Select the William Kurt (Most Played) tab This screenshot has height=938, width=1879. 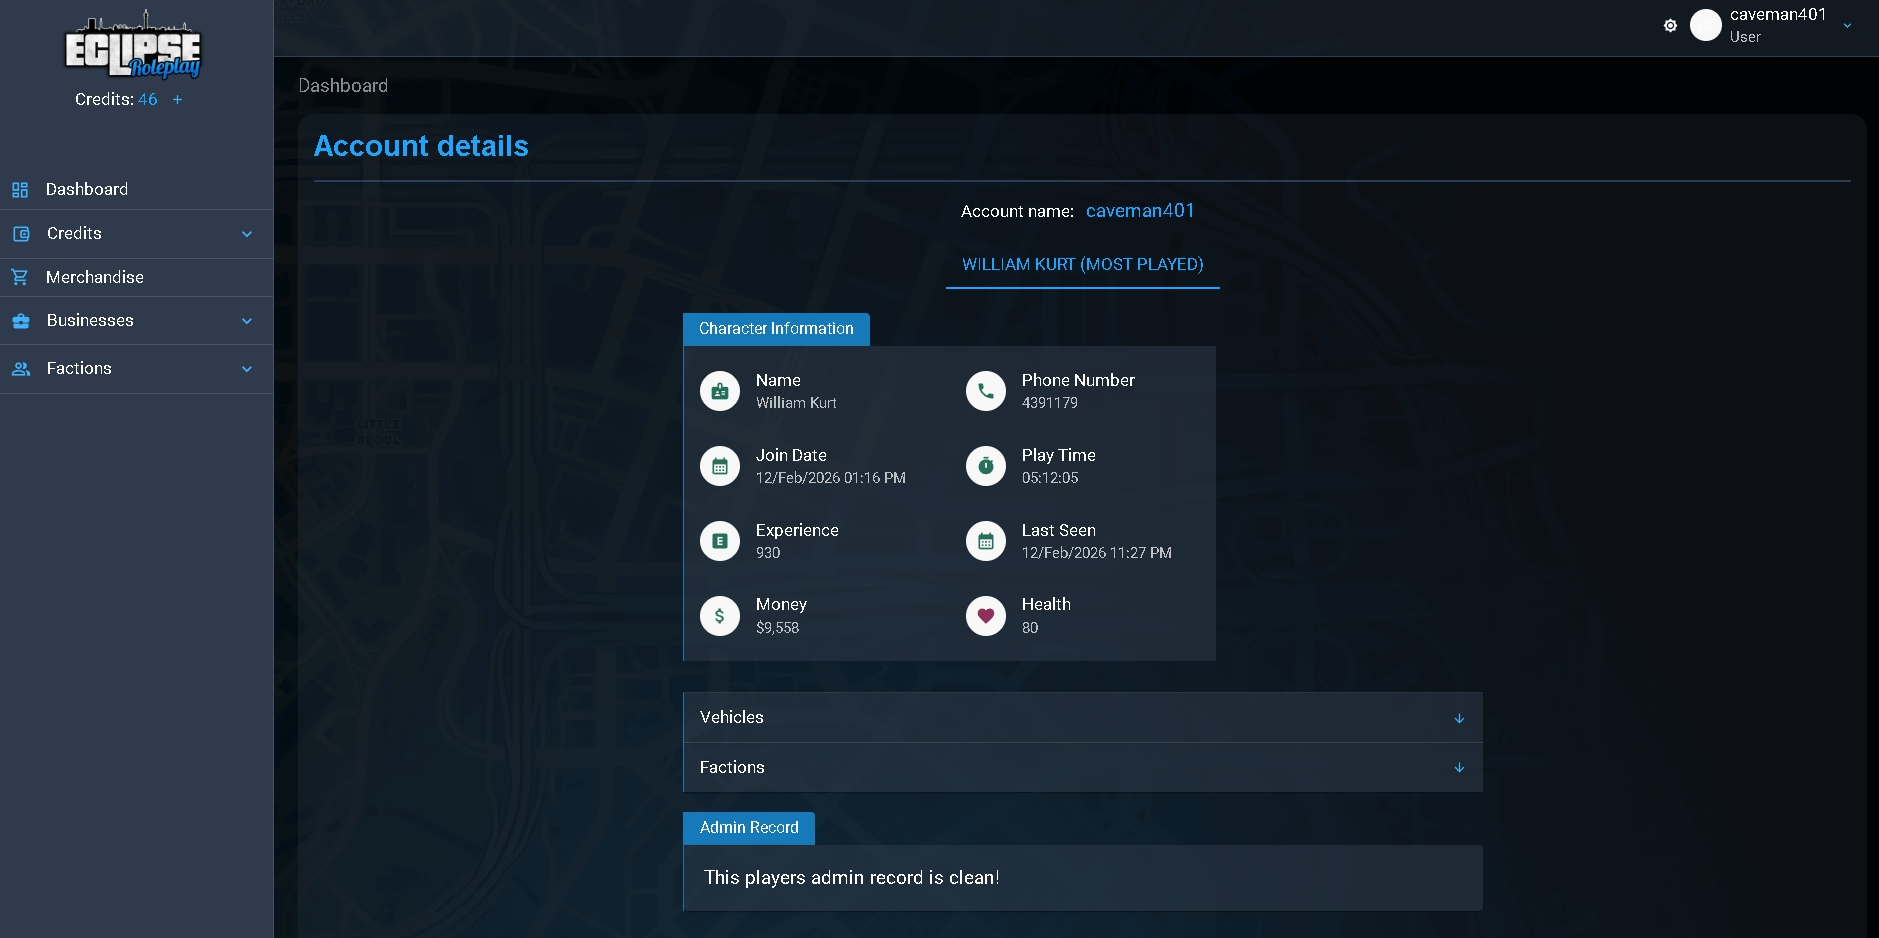[x=1083, y=265]
